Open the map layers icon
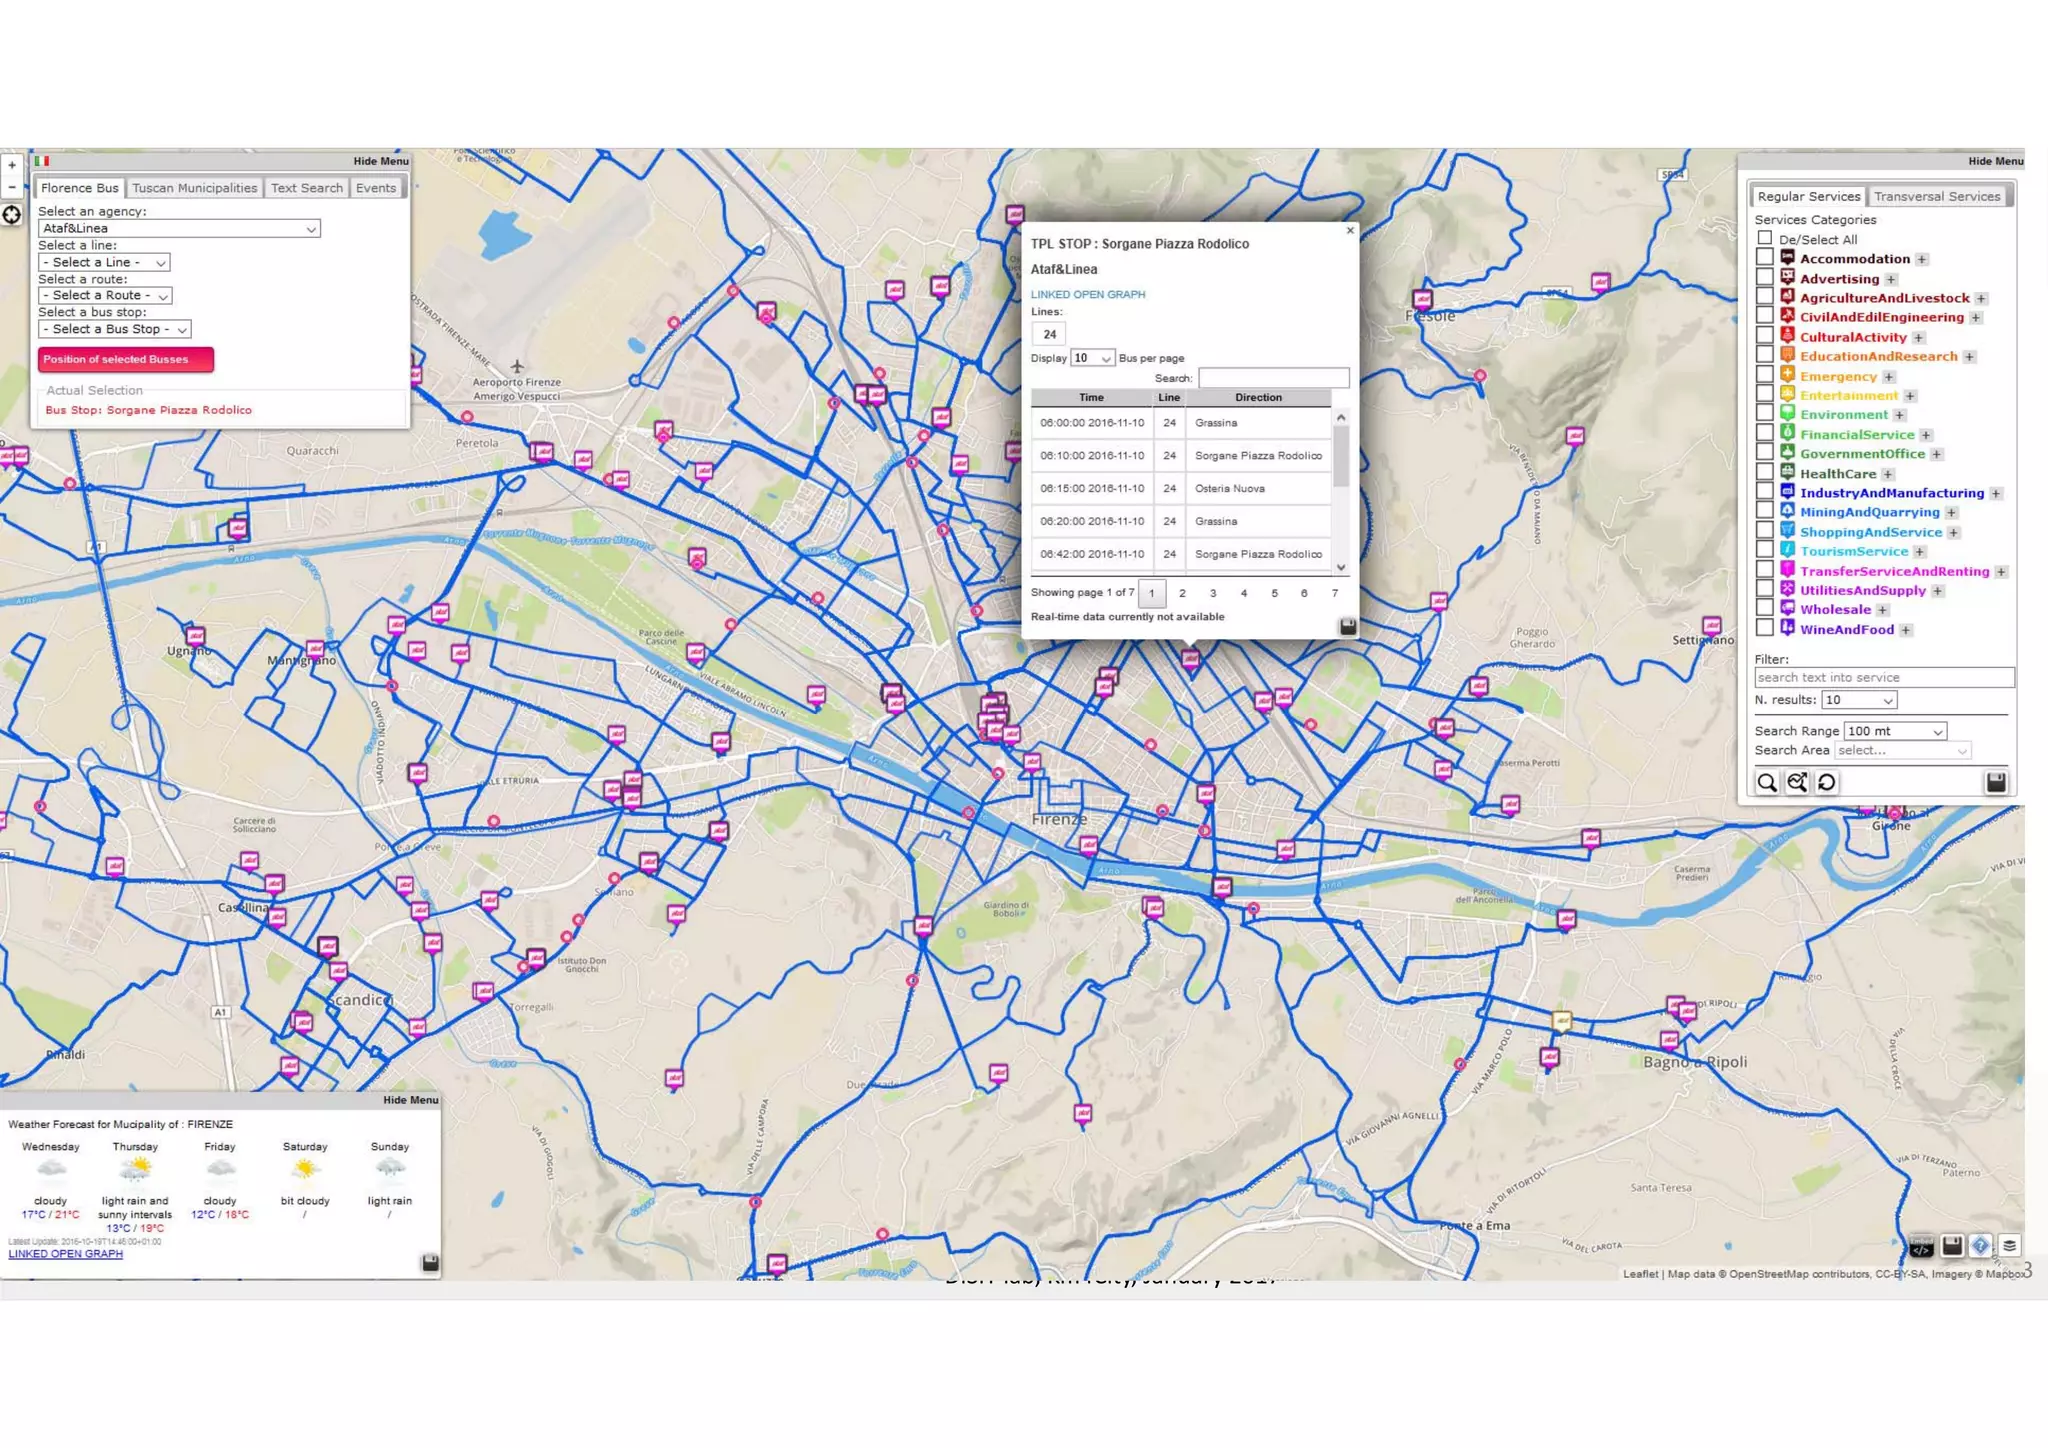Viewport: 2048px width, 1448px height. (x=2009, y=1245)
